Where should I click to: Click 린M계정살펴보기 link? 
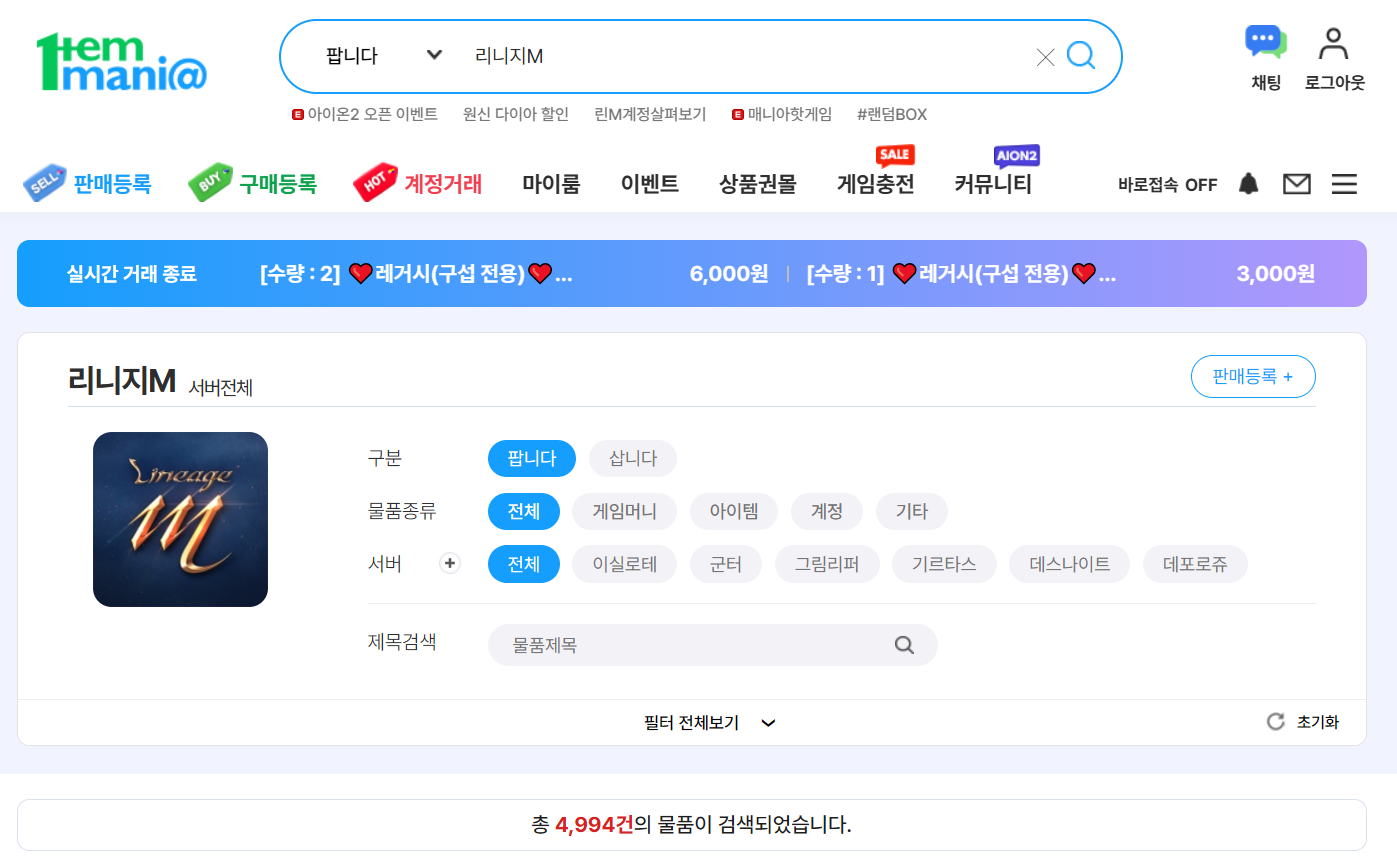tap(650, 114)
